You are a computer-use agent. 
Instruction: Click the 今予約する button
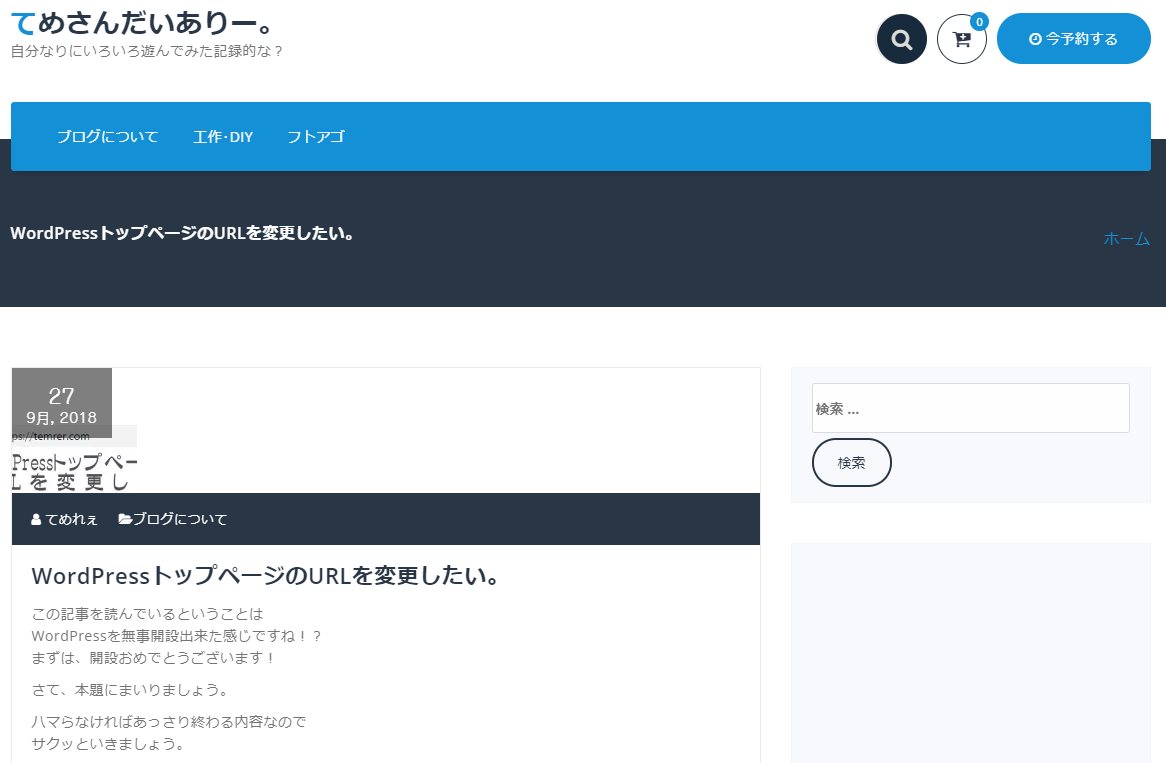1073,39
